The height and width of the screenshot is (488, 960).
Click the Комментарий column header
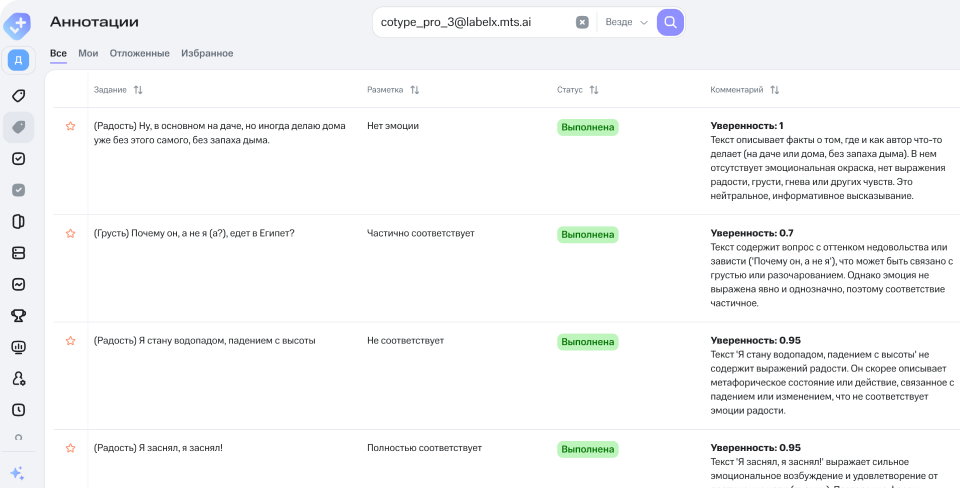click(x=737, y=90)
